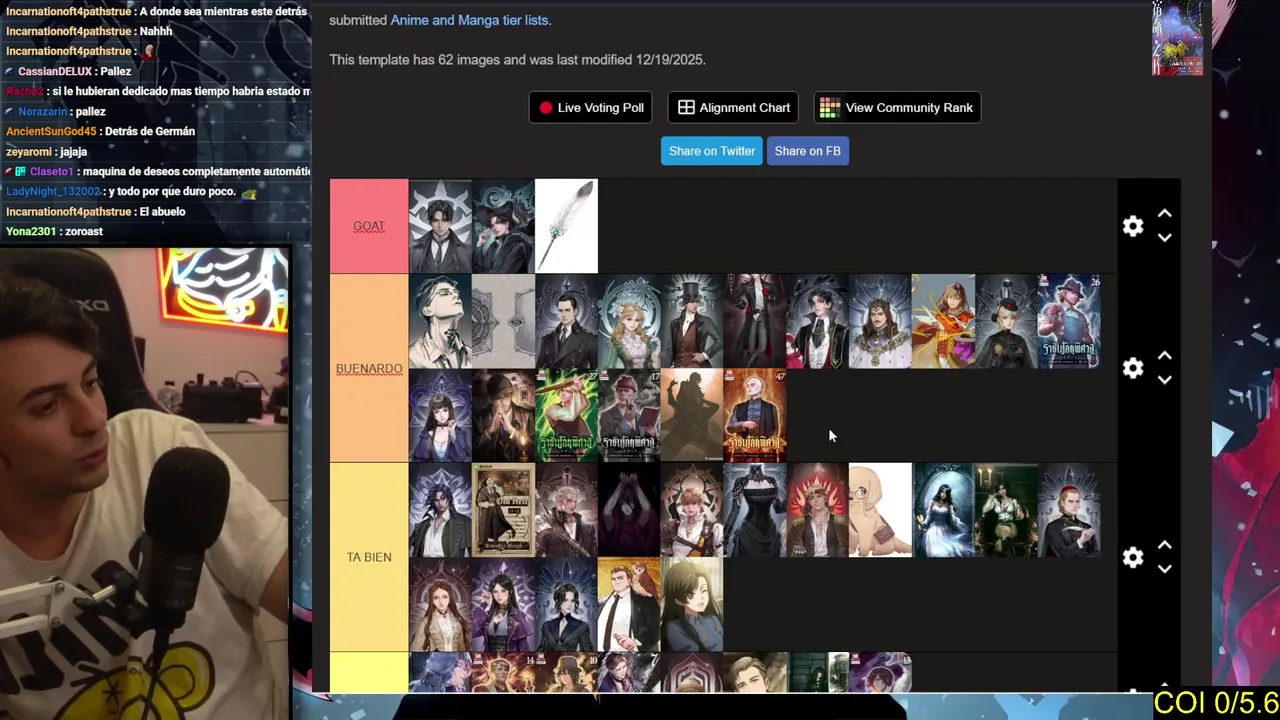Click chat username Yona2301
The image size is (1280, 720).
coord(29,231)
